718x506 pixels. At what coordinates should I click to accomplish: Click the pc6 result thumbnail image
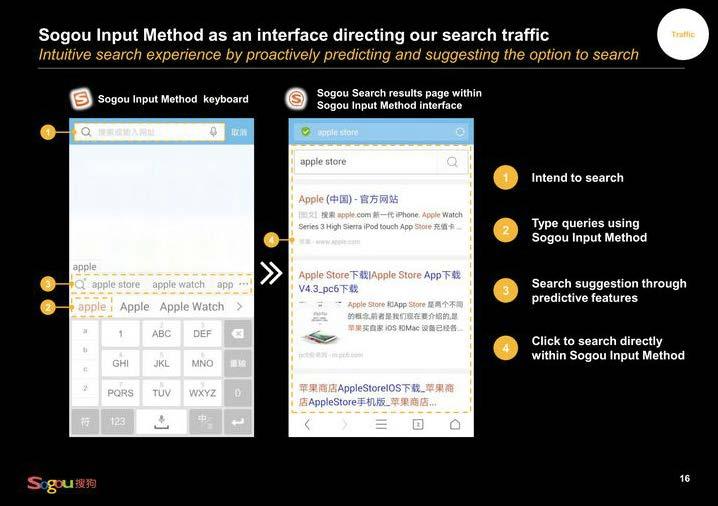pyautogui.click(x=320, y=323)
